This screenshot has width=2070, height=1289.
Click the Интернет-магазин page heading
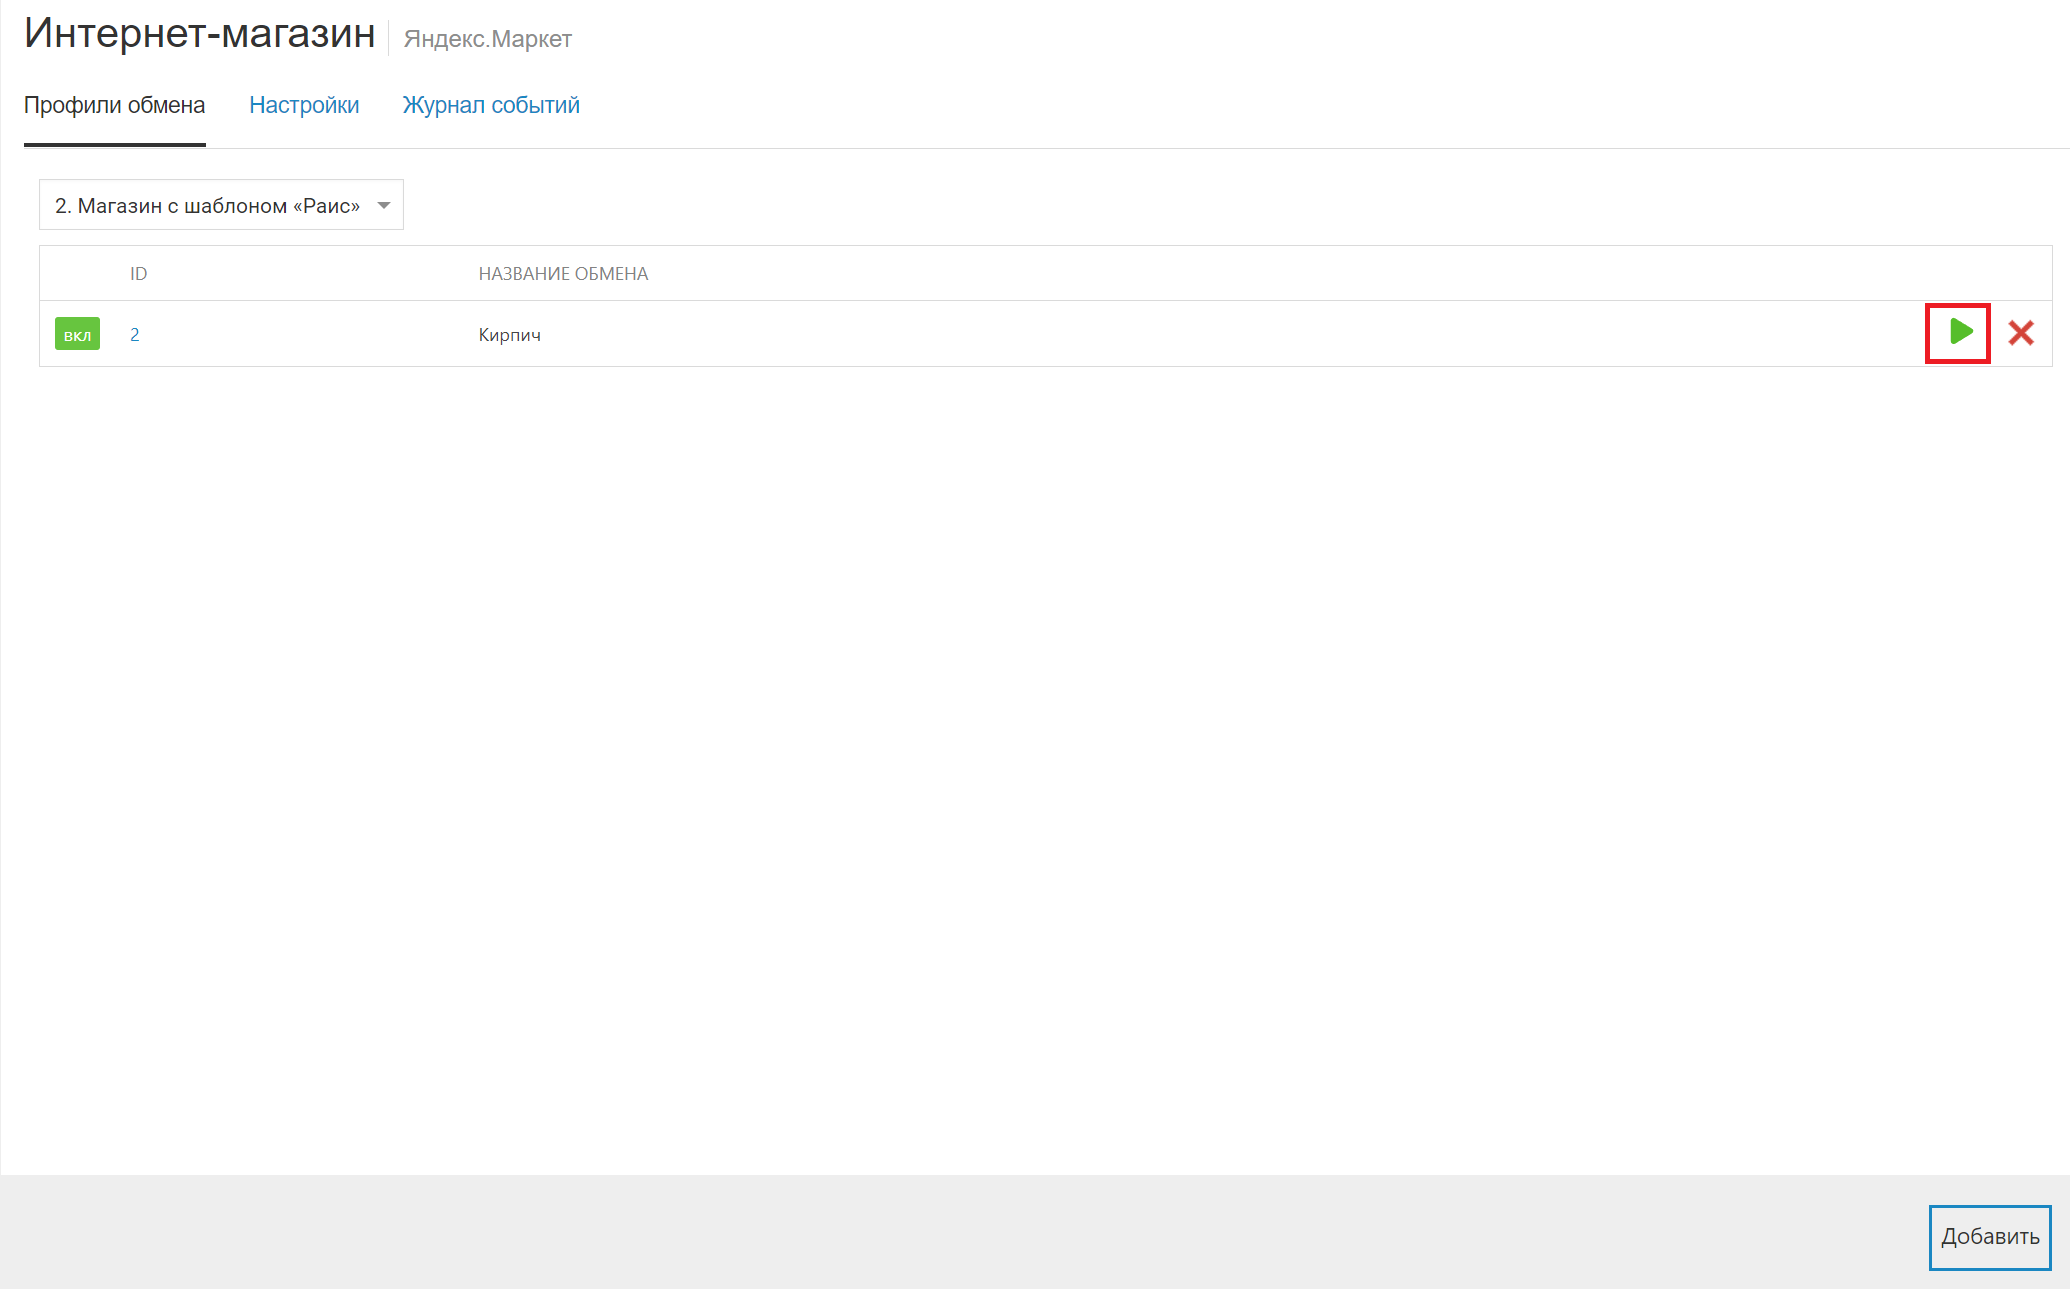tap(199, 34)
